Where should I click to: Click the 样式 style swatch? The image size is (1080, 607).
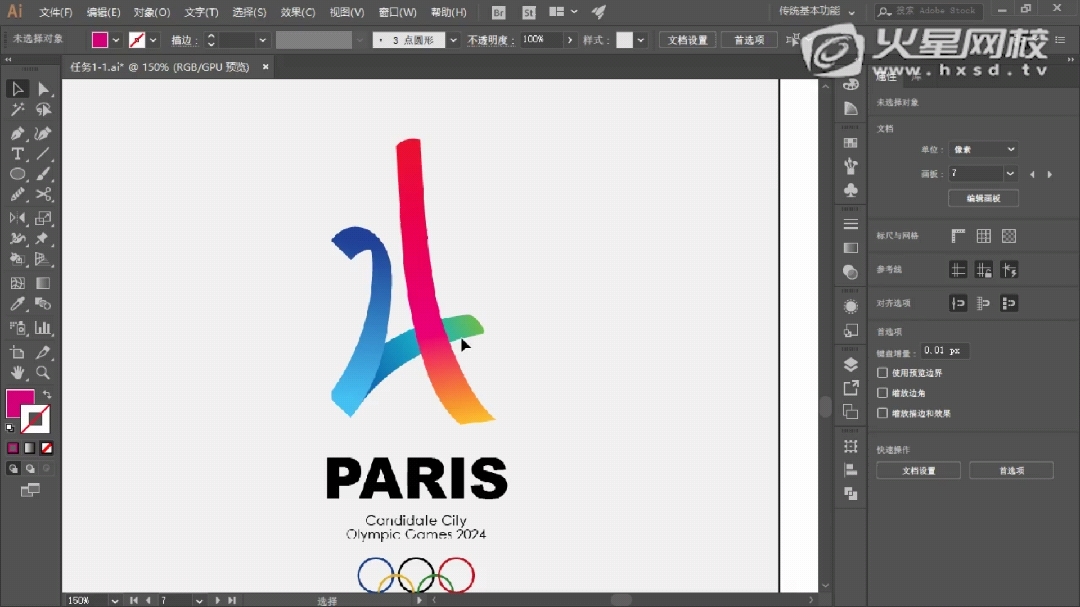(x=624, y=40)
